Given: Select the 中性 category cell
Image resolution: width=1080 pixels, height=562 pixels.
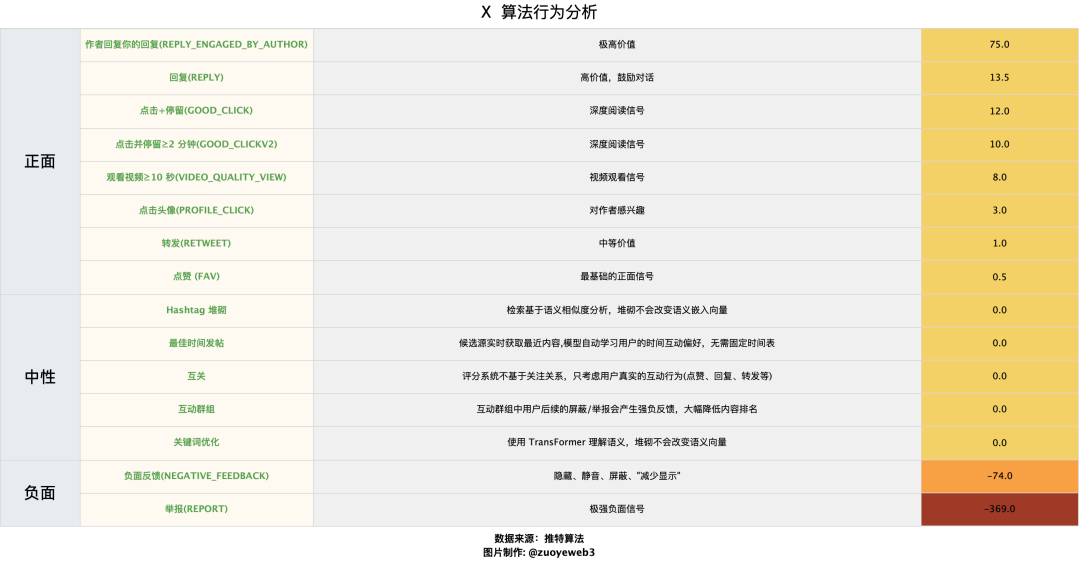Looking at the screenshot, I should (x=40, y=377).
